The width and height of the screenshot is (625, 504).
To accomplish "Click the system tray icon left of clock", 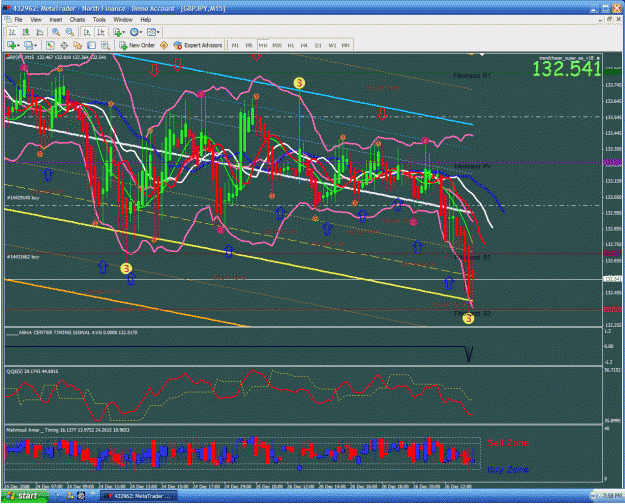I will 594,496.
